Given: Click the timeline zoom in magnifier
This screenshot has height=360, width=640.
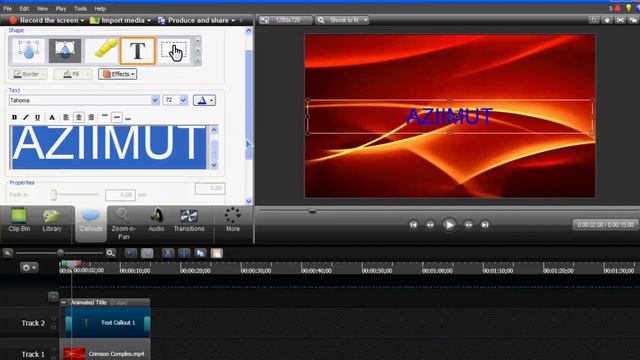Looking at the screenshot, I should click(x=111, y=253).
